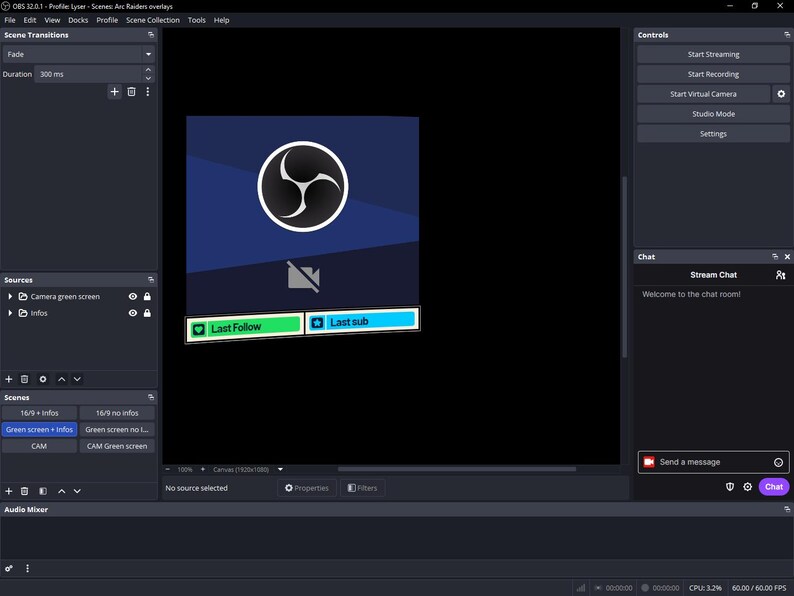Open OBS Settings from Controls
This screenshot has height=596, width=794.
tap(713, 134)
